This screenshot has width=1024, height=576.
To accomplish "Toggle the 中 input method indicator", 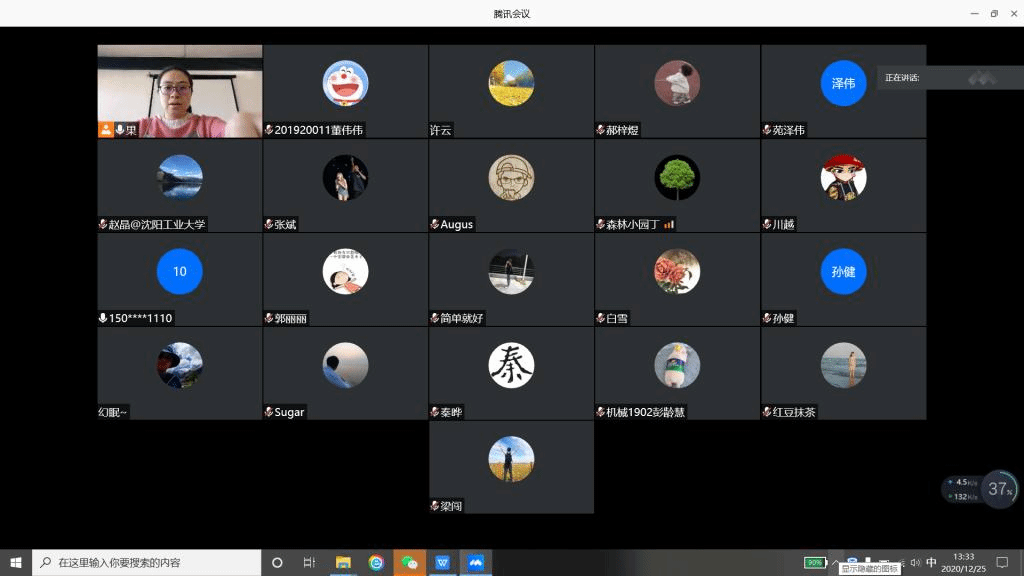I will [x=932, y=562].
